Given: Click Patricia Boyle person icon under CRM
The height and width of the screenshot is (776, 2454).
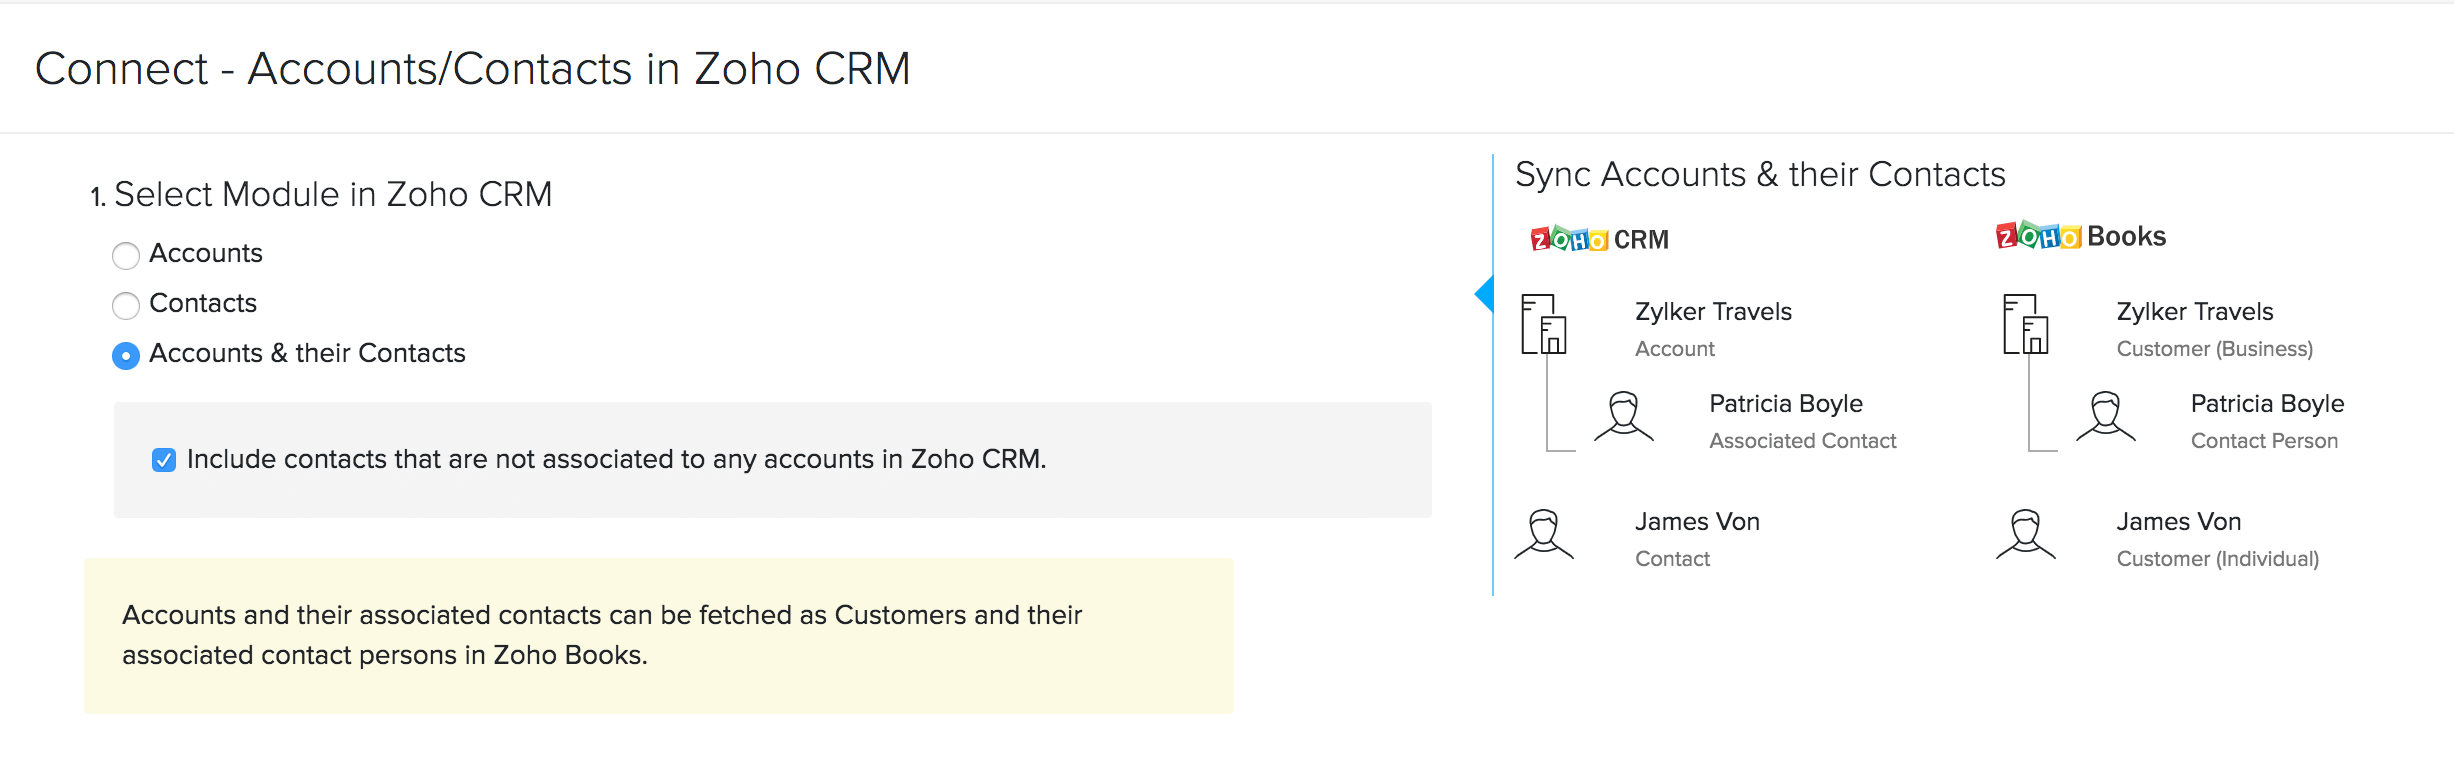Looking at the screenshot, I should click(x=1623, y=416).
